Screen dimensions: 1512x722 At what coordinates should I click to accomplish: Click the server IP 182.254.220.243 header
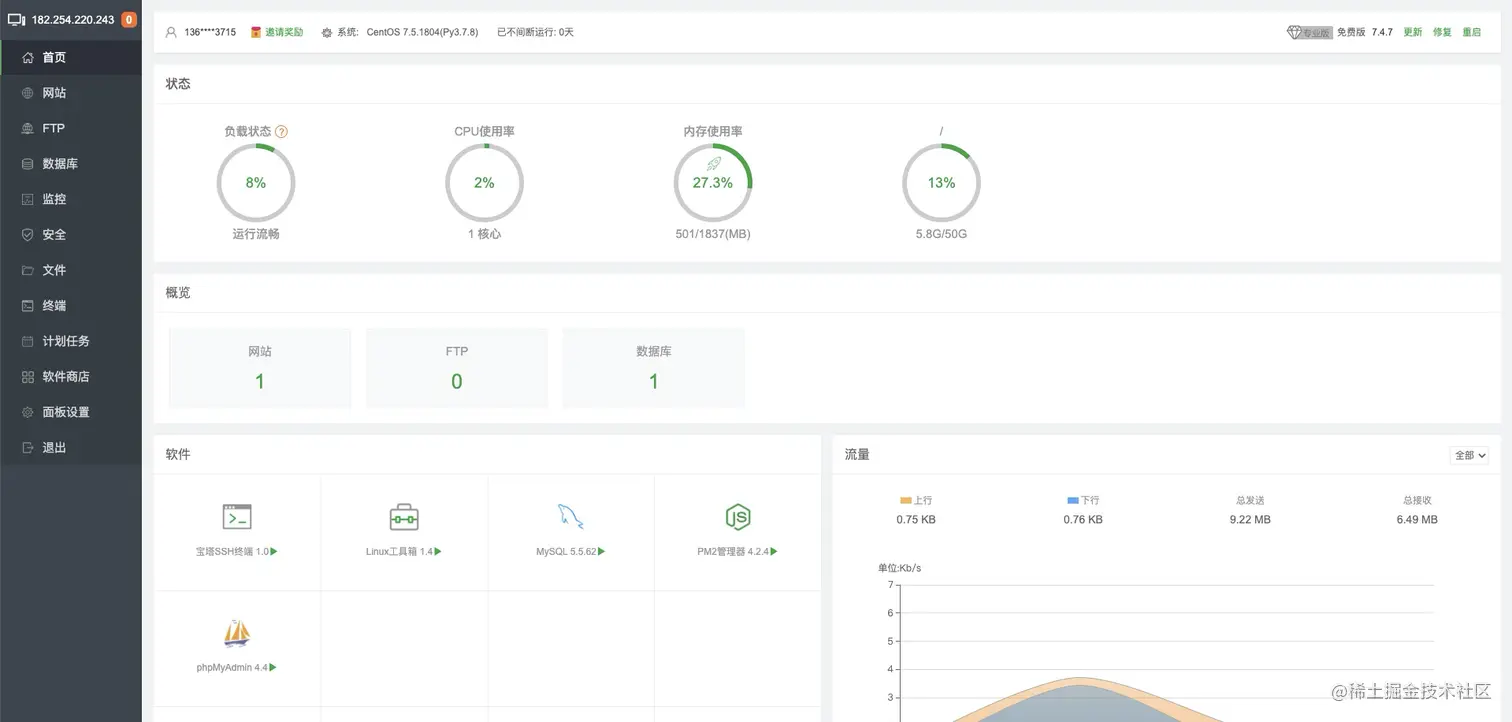[x=73, y=19]
